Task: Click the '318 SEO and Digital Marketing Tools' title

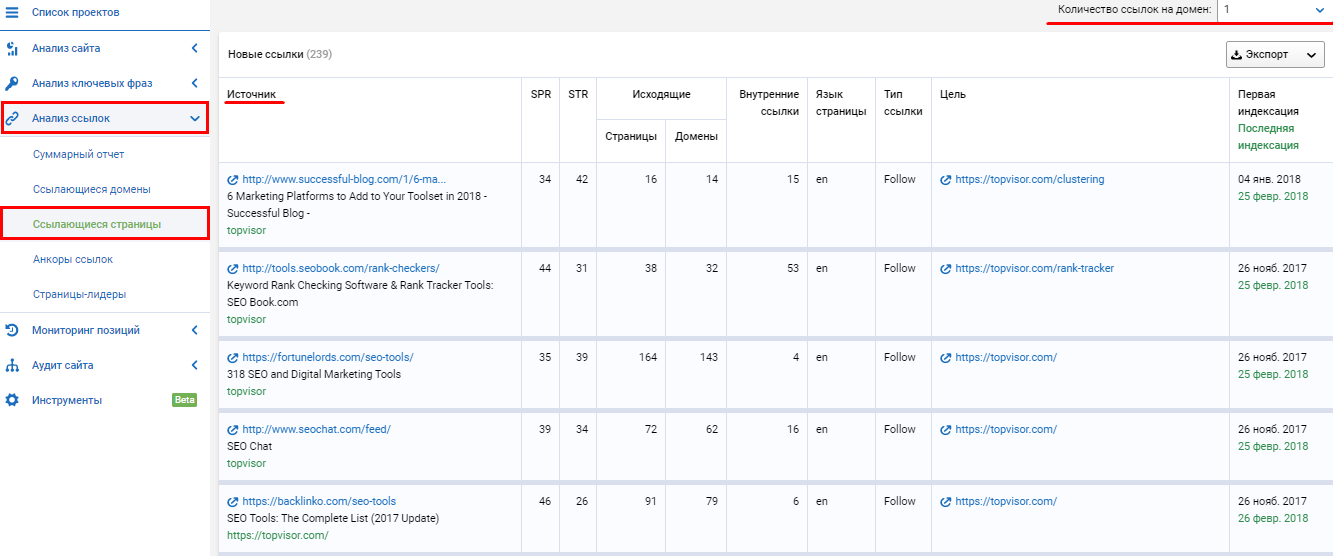Action: pyautogui.click(x=314, y=375)
